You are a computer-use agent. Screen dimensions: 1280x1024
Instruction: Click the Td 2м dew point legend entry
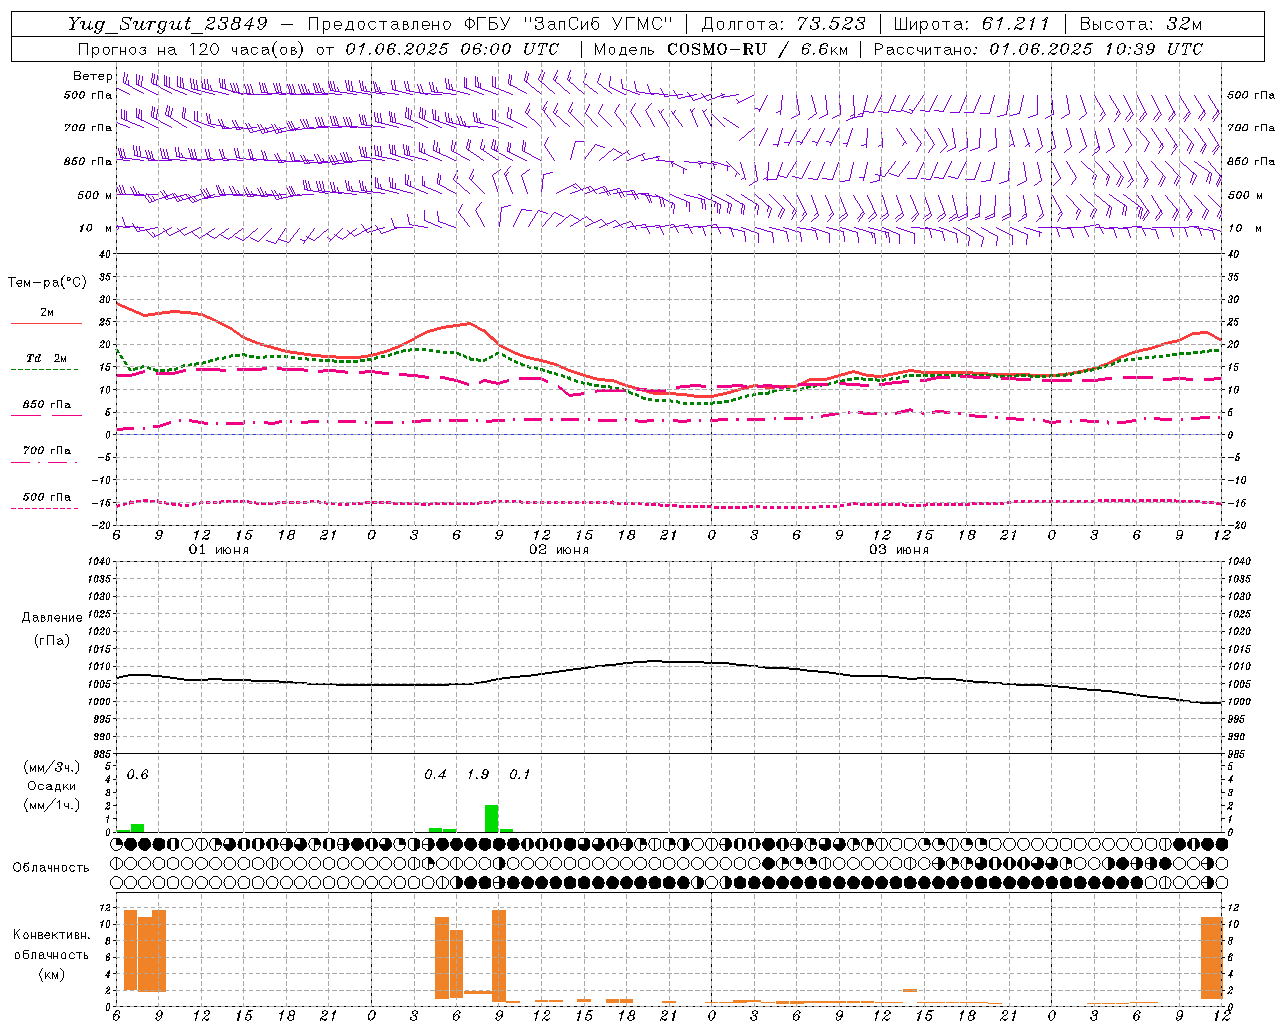[46, 358]
